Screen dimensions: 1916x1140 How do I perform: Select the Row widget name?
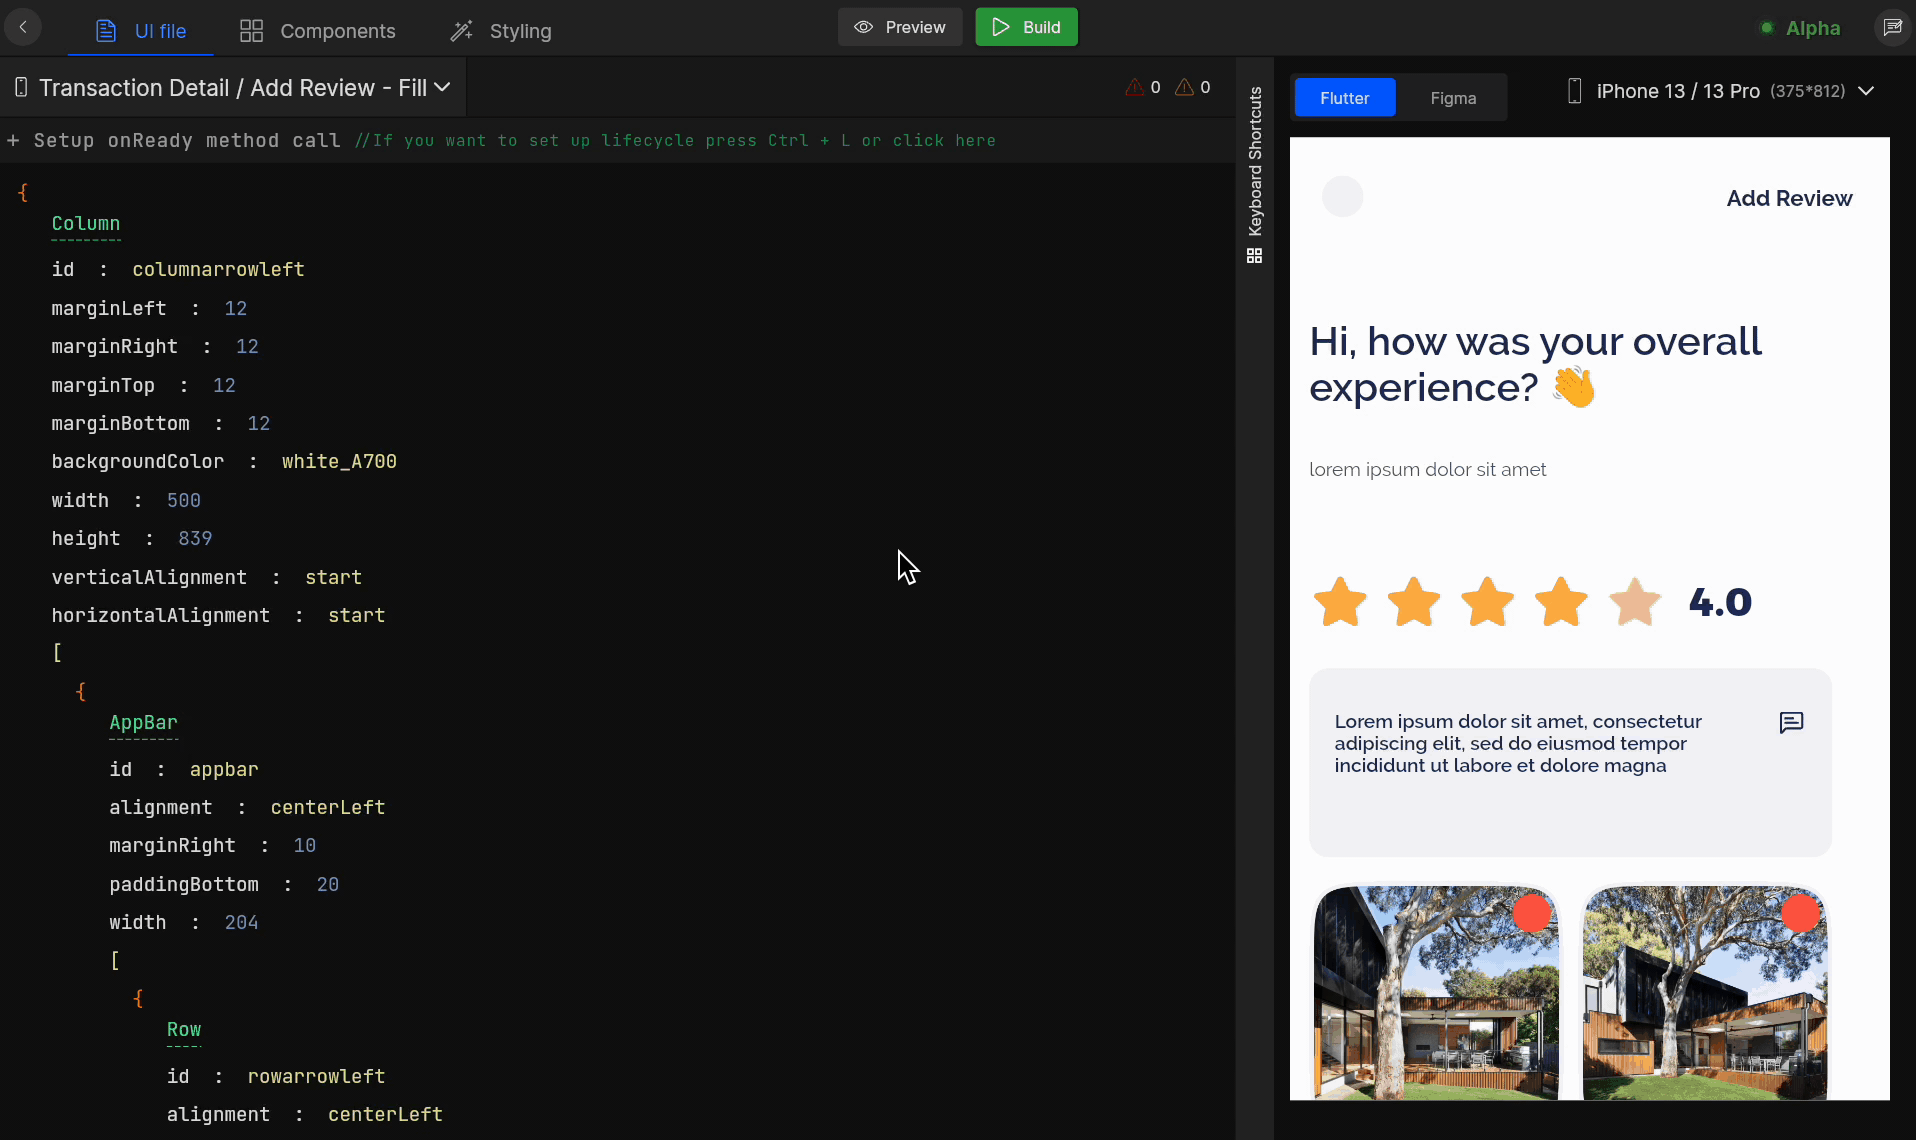184,1029
